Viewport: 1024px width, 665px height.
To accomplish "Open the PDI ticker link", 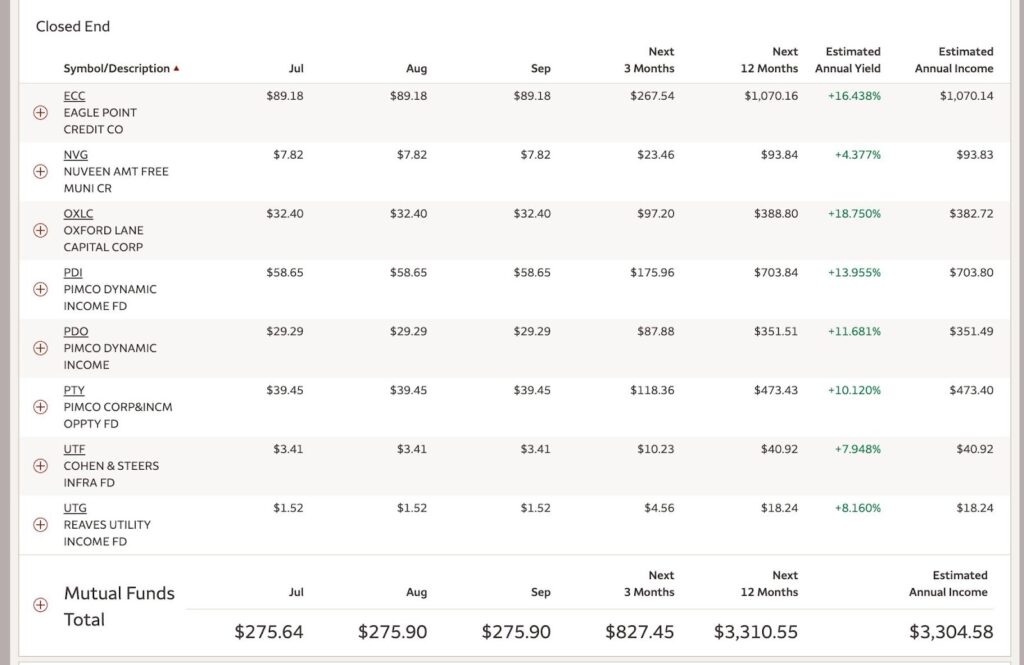I will tap(73, 272).
